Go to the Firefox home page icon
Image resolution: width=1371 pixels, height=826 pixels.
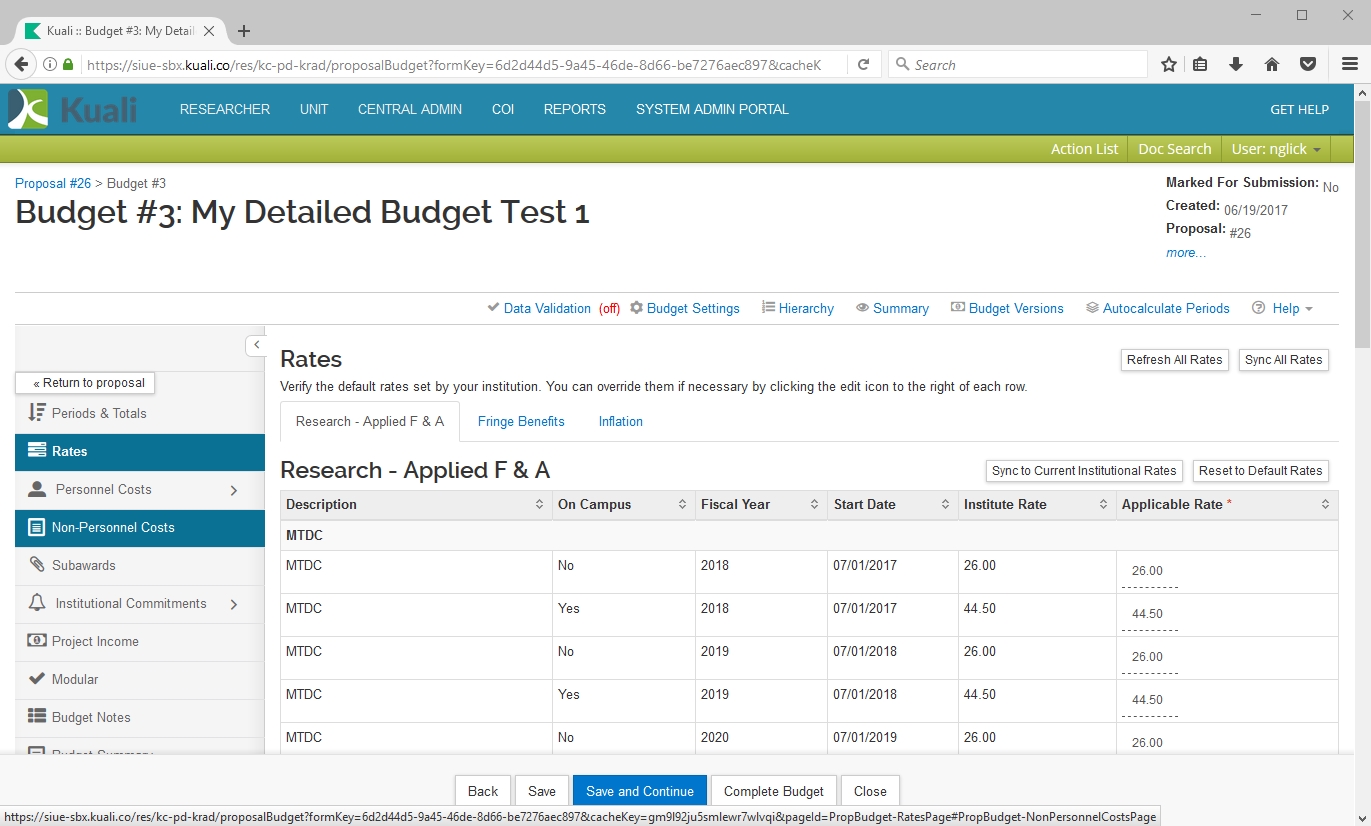click(1272, 65)
